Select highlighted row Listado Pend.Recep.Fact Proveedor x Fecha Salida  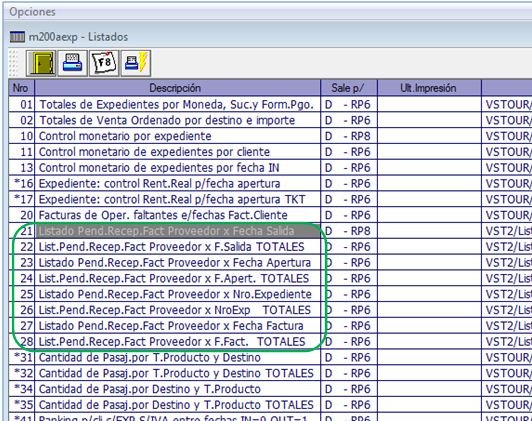177,231
